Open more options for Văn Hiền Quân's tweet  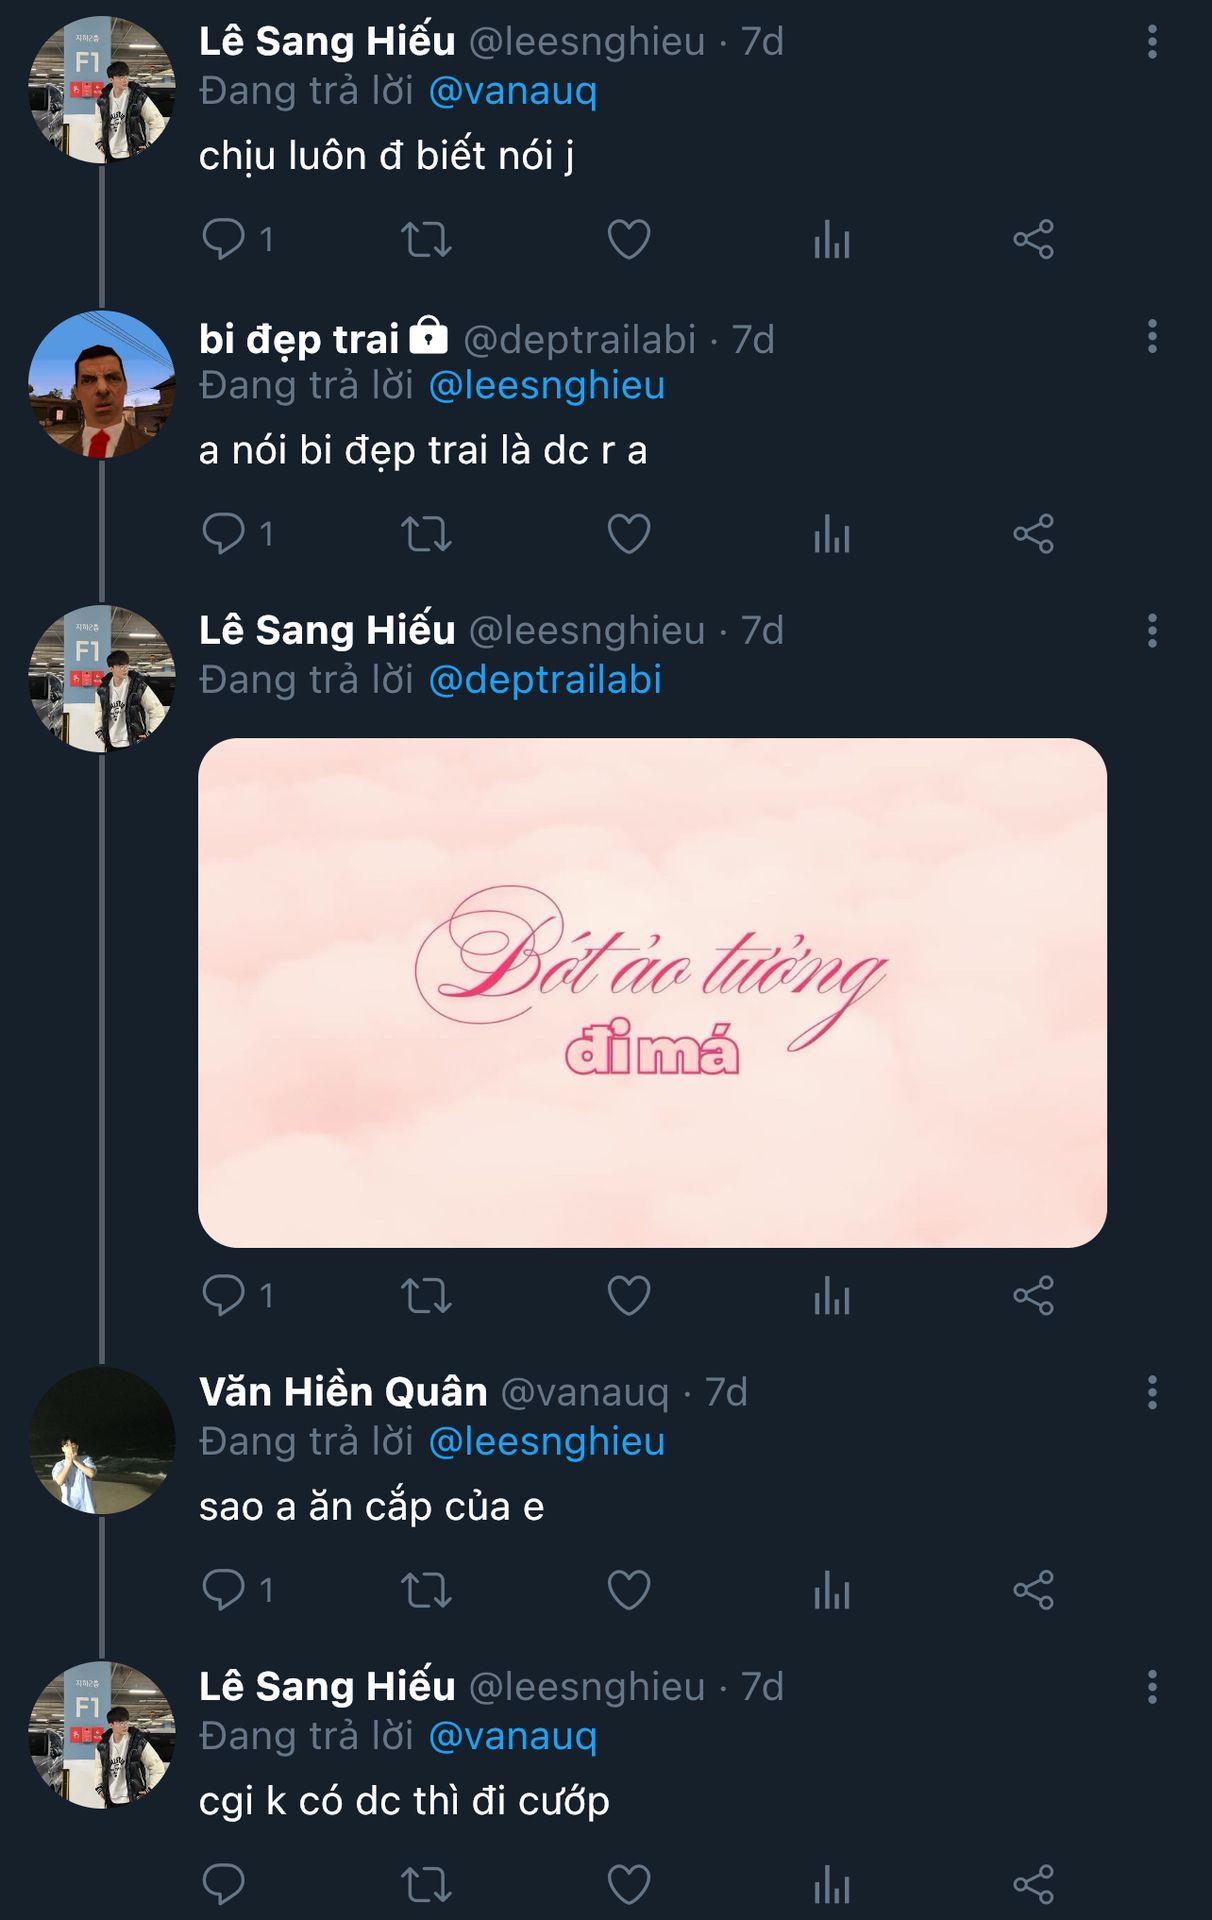point(1152,1392)
